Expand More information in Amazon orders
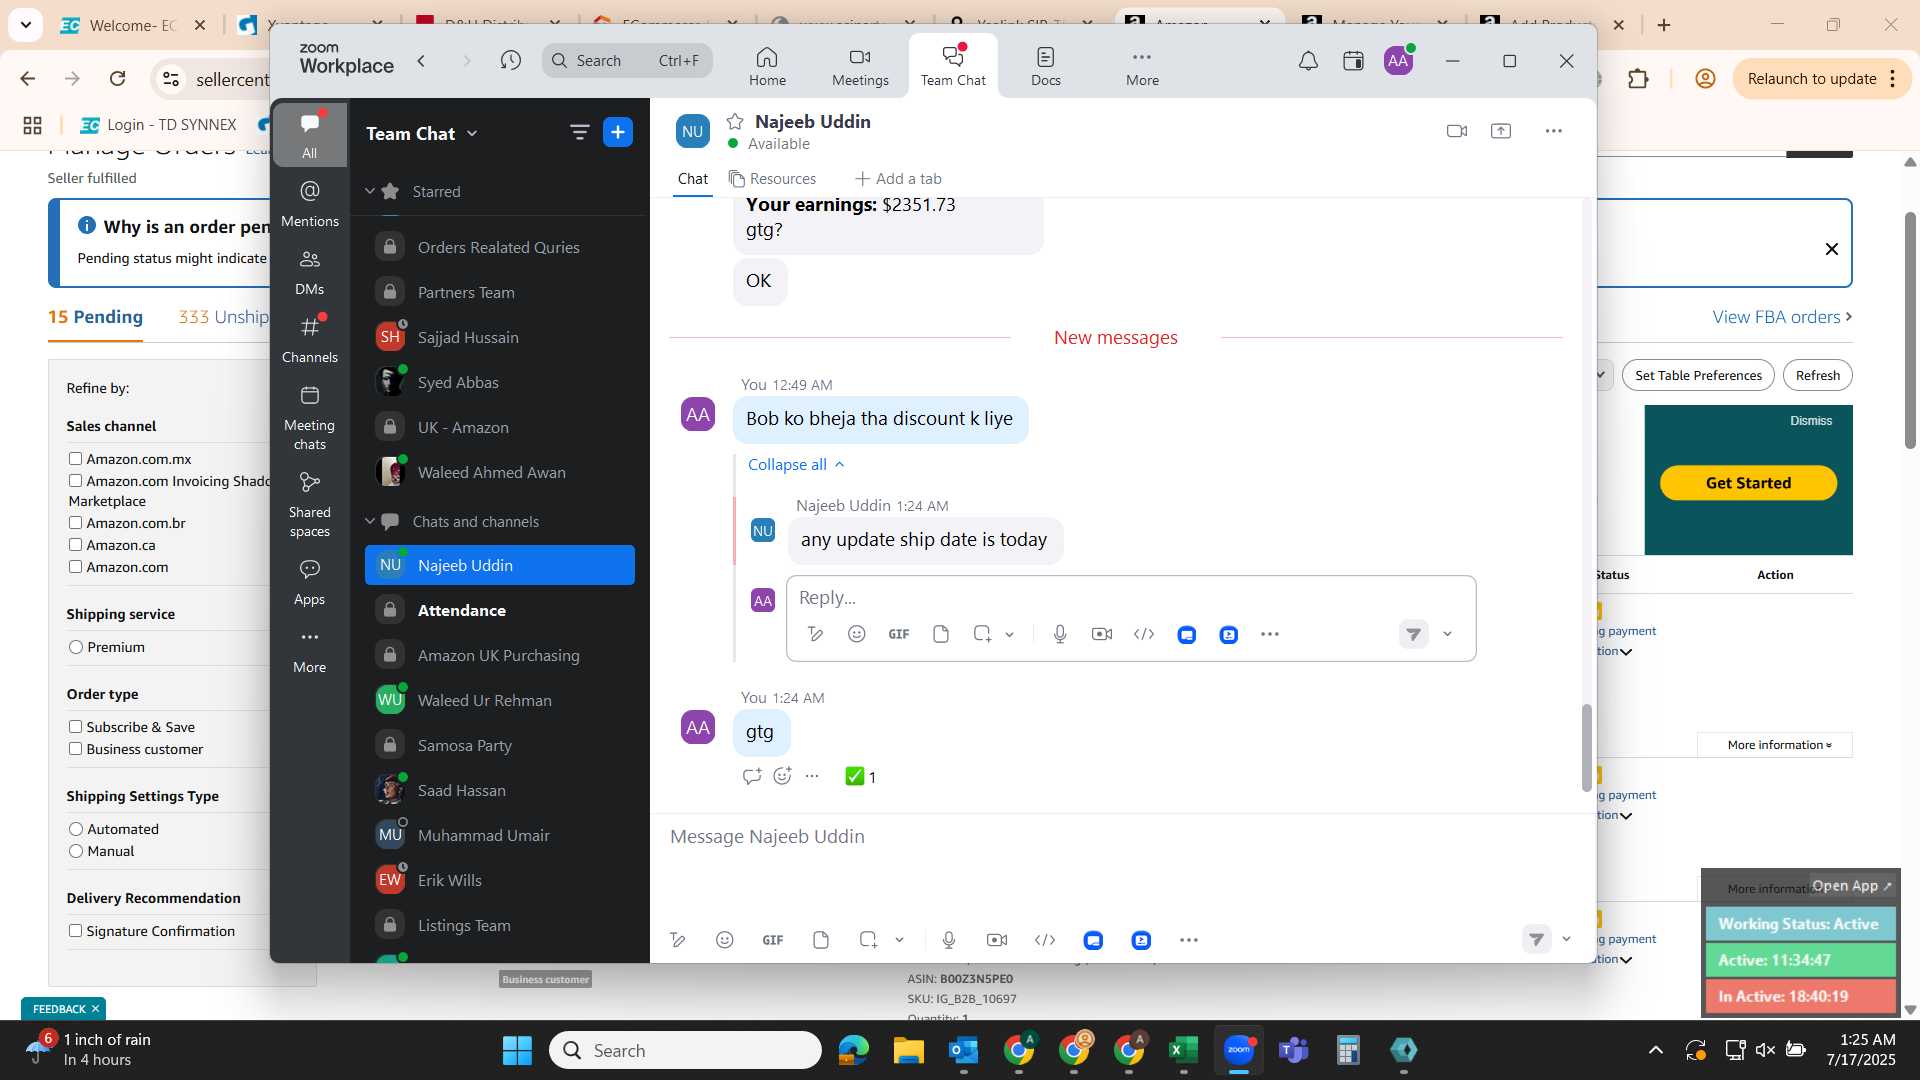Image resolution: width=1920 pixels, height=1080 pixels. click(x=1775, y=745)
